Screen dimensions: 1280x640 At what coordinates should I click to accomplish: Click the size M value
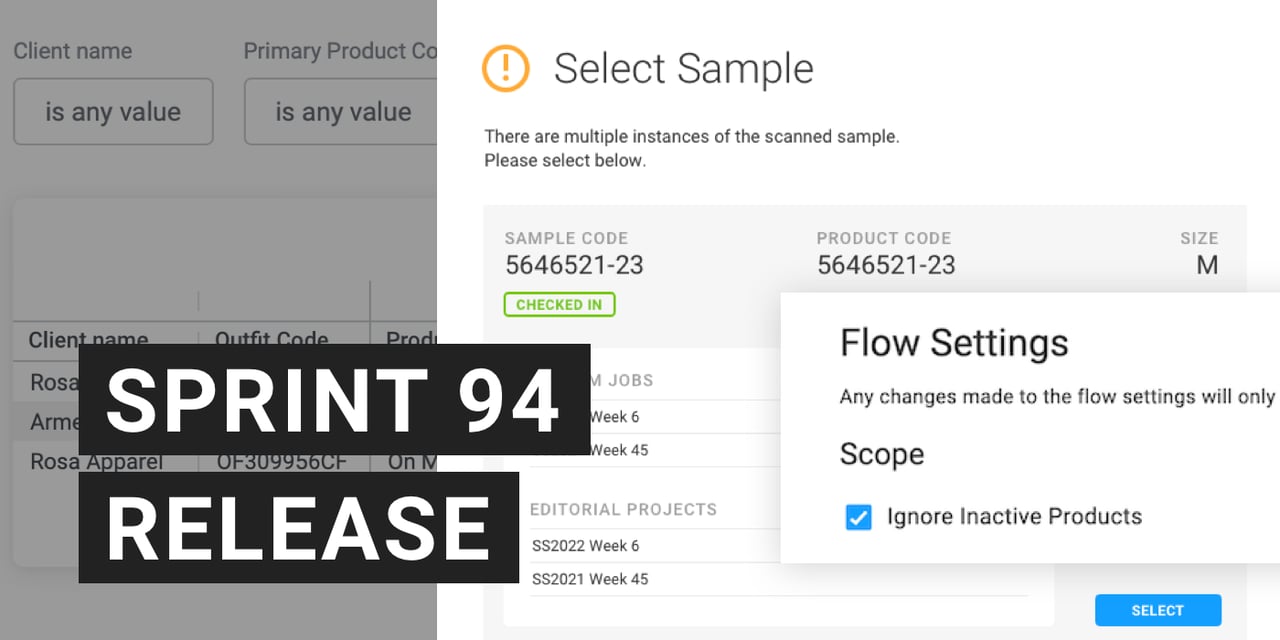coord(1207,265)
